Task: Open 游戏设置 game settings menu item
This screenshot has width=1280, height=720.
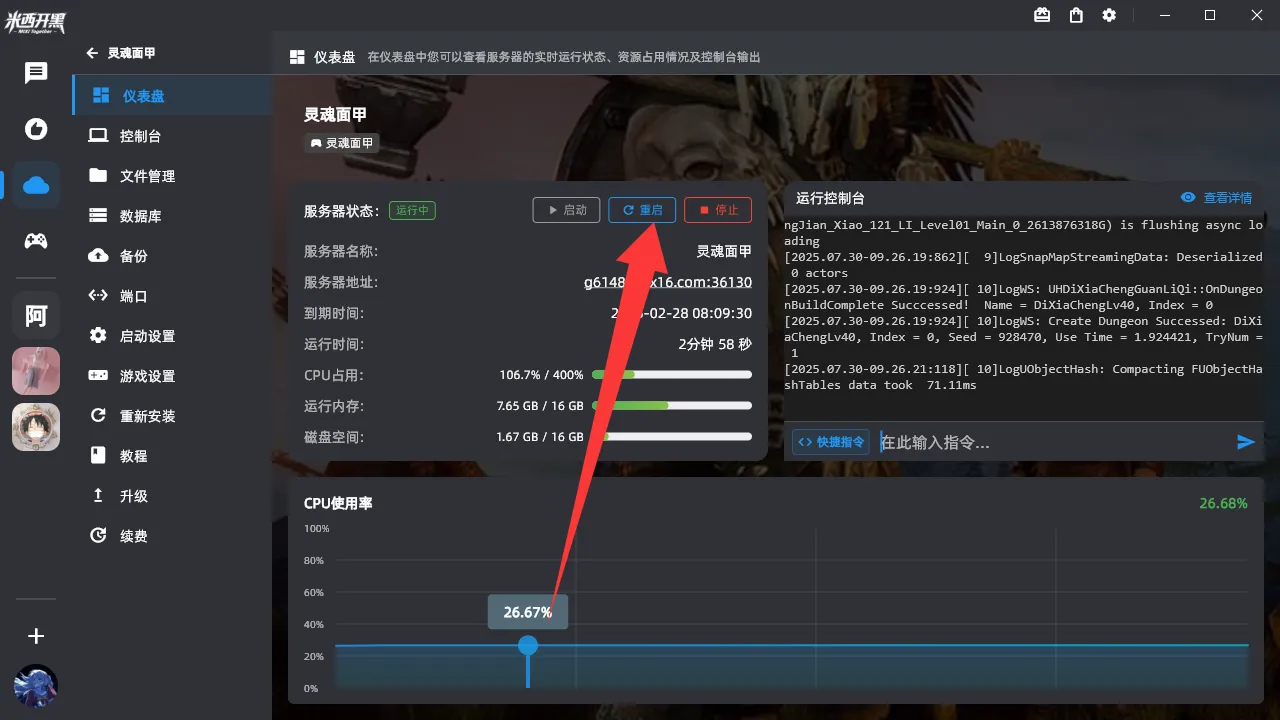Action: [172, 376]
